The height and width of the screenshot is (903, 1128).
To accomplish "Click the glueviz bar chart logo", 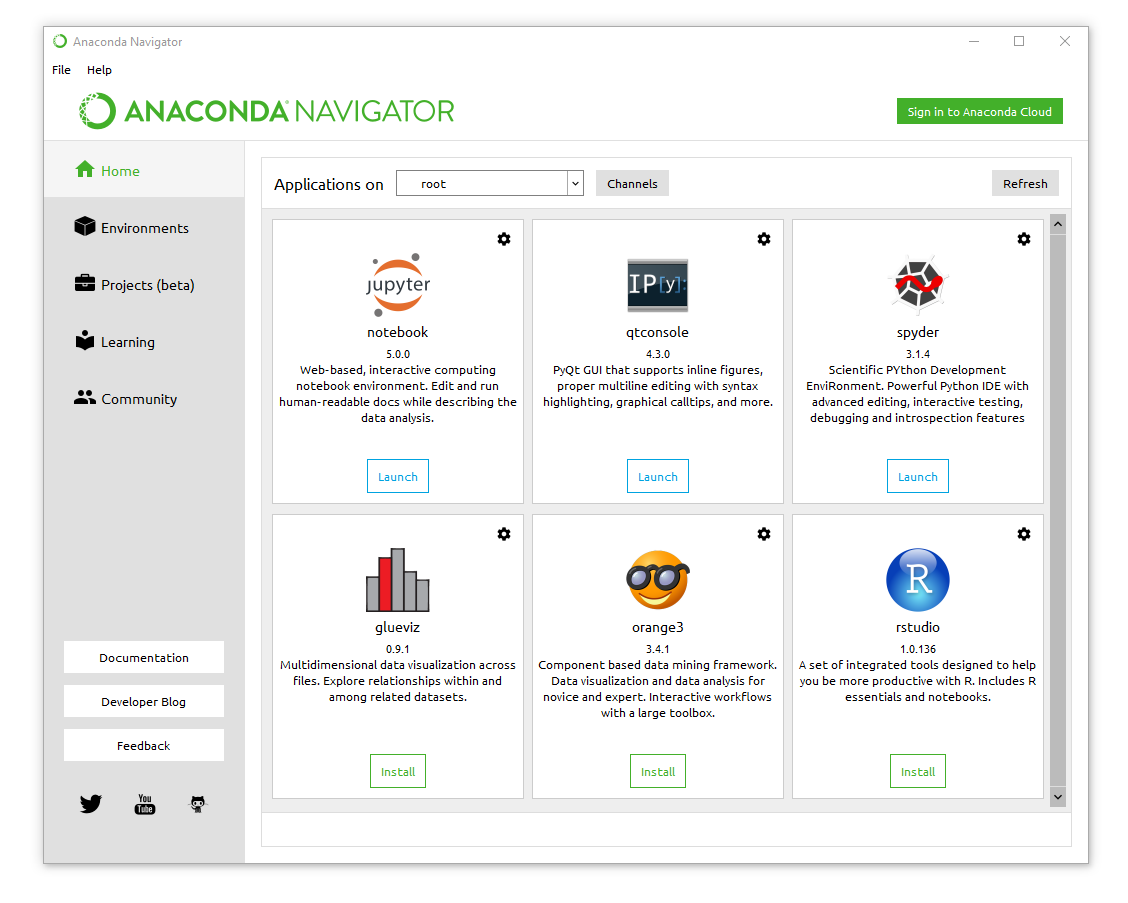I will click(x=398, y=579).
